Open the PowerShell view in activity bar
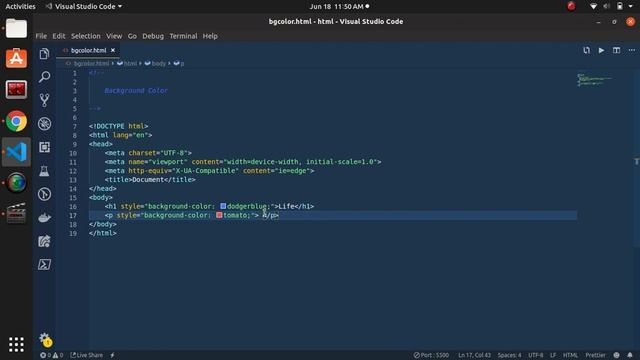This screenshot has height=360, width=640. (x=44, y=264)
